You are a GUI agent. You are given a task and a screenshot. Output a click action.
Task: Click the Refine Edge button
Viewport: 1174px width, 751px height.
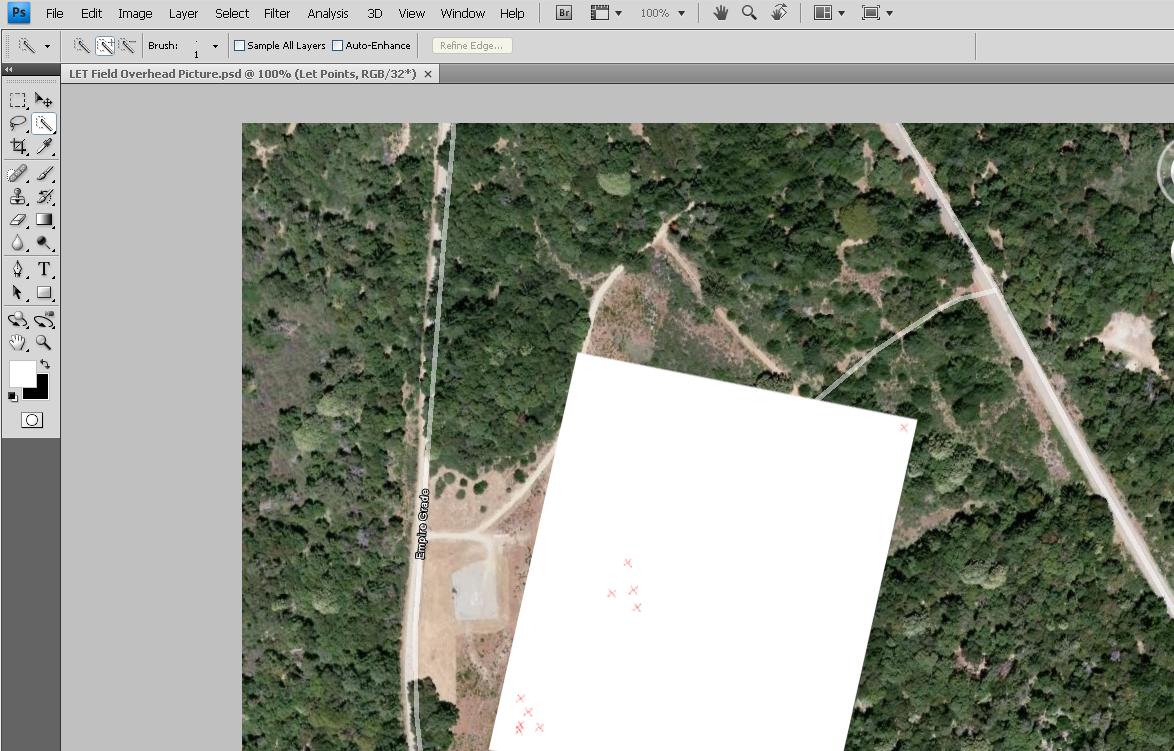pos(471,46)
